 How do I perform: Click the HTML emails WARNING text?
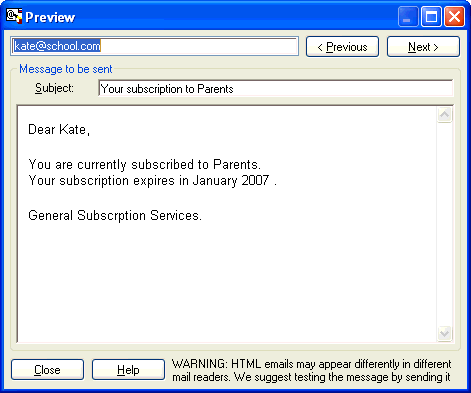(311, 370)
